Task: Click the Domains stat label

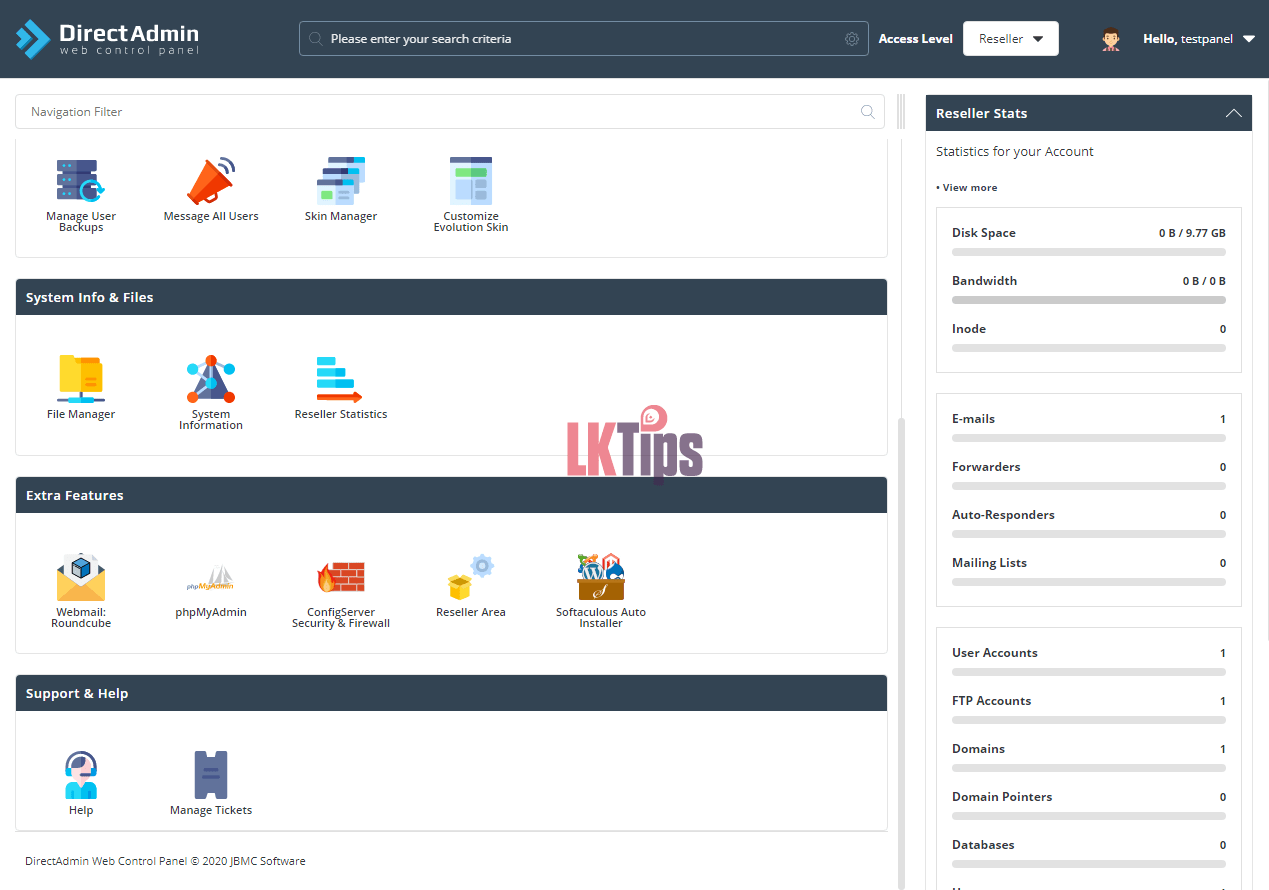Action: coord(978,749)
